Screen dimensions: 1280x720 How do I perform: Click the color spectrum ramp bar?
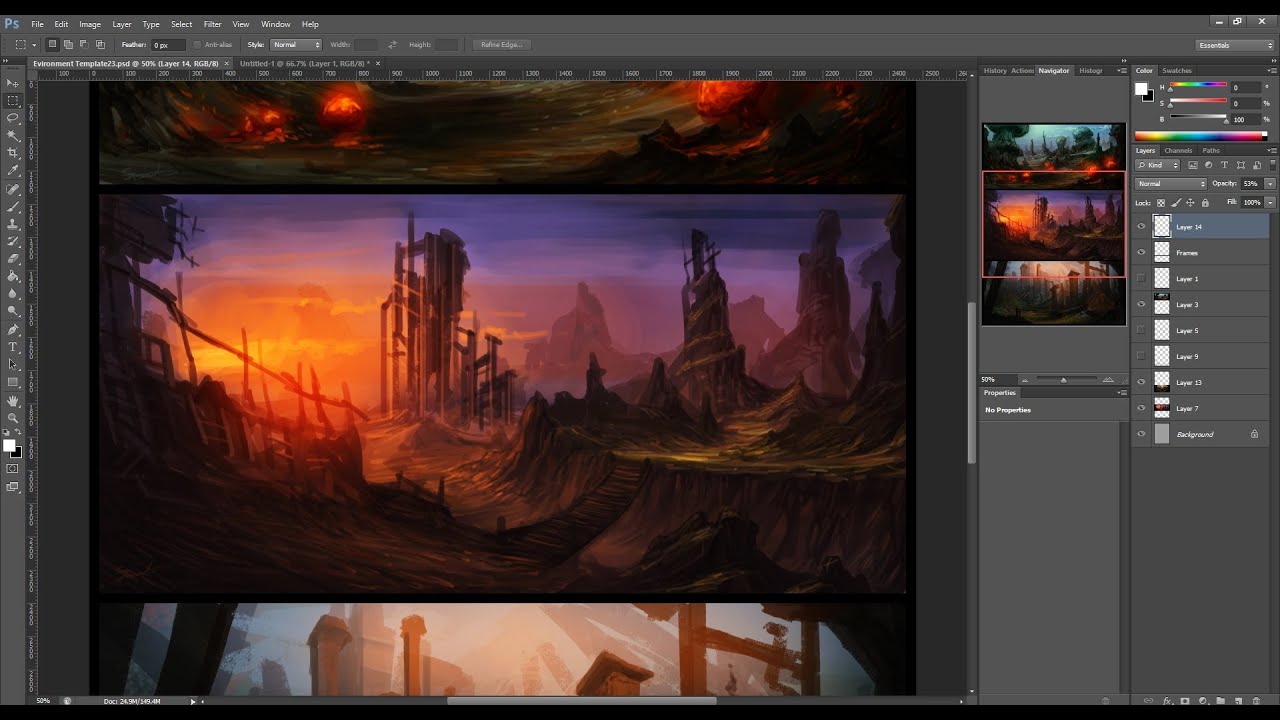point(1201,136)
